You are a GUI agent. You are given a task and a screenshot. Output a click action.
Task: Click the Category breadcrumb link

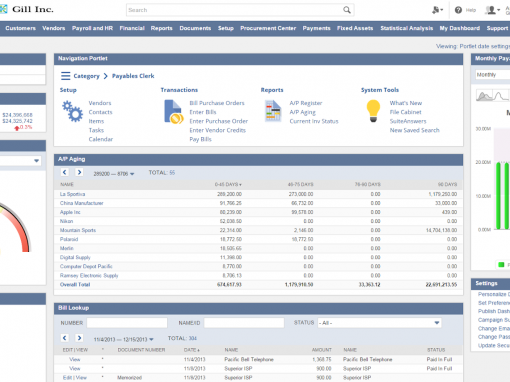pyautogui.click(x=86, y=76)
